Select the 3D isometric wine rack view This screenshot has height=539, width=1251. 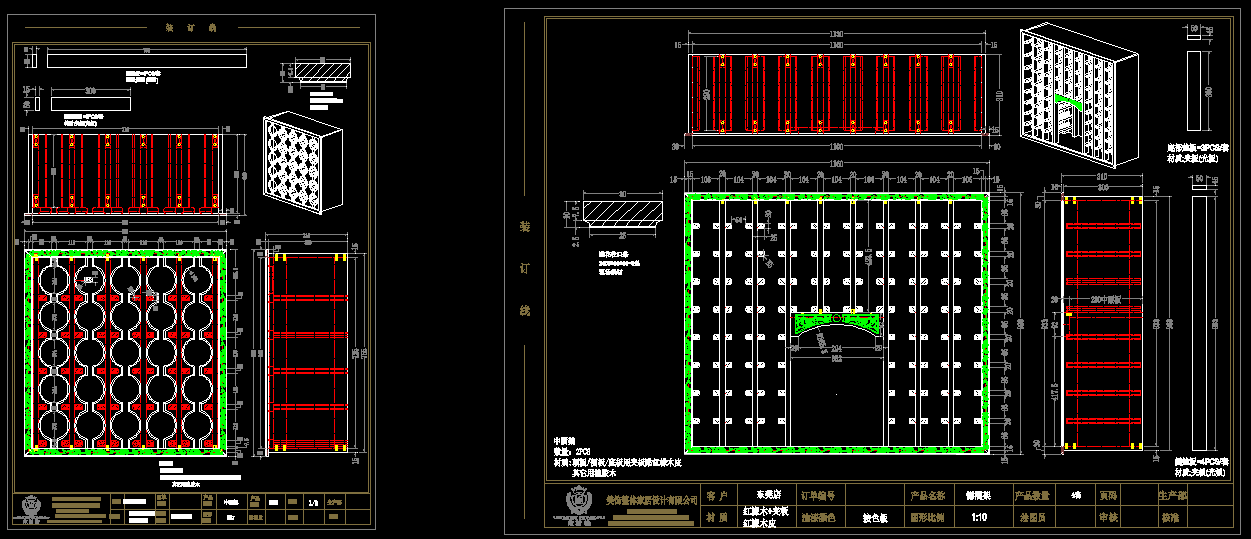click(x=303, y=163)
